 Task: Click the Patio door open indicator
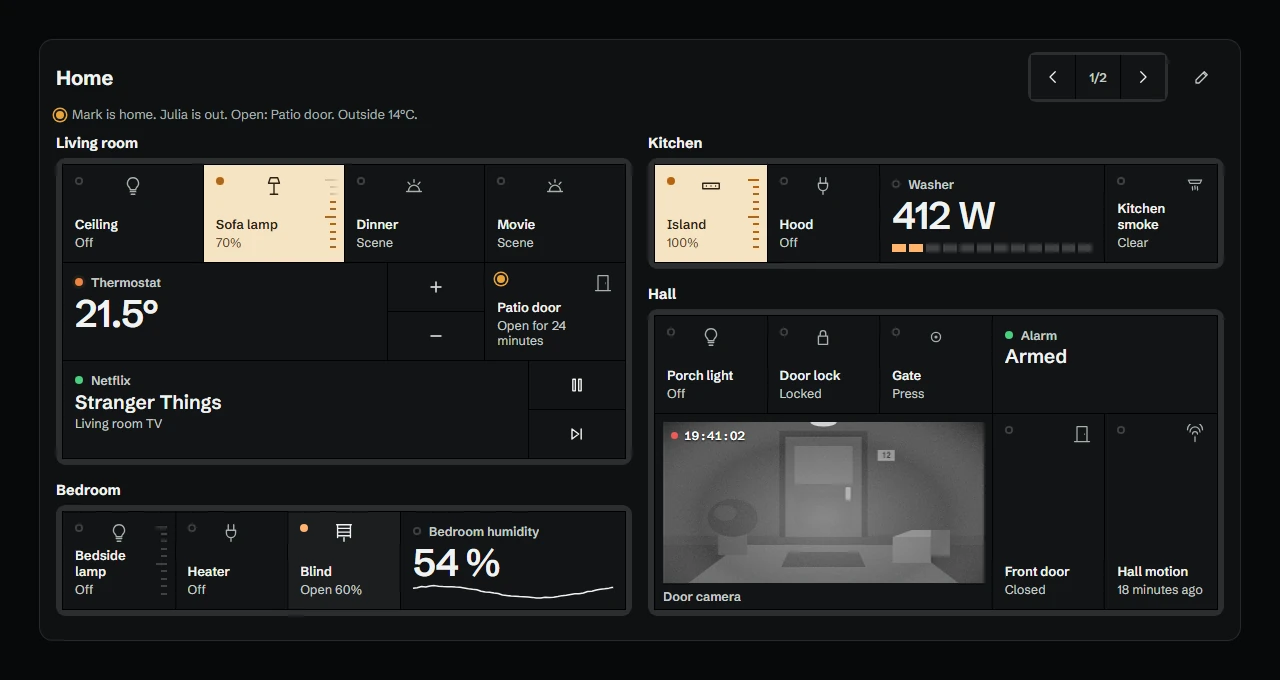[x=501, y=279]
